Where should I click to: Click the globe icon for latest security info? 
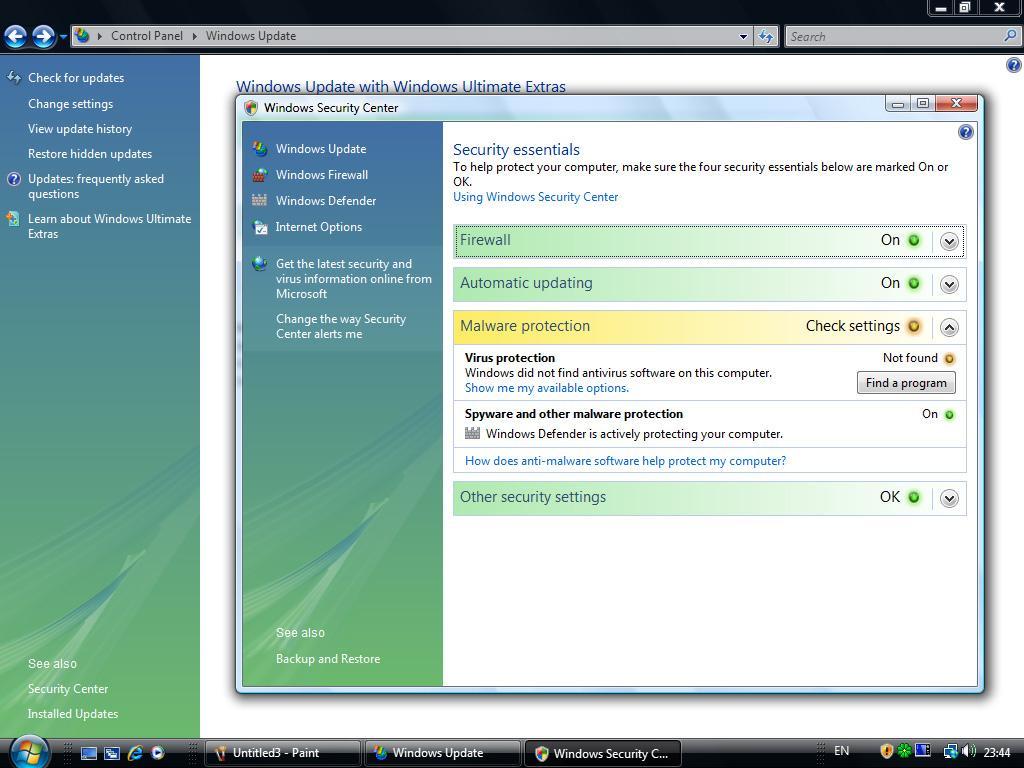coord(260,264)
